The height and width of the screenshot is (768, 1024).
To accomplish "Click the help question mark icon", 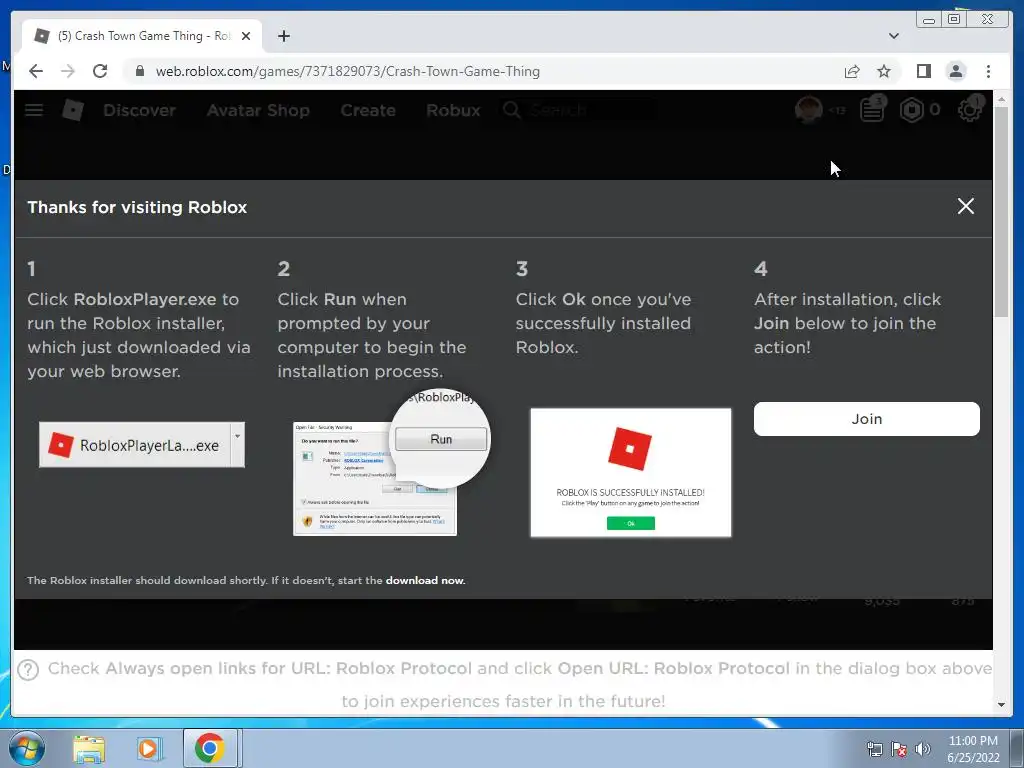I will (28, 669).
